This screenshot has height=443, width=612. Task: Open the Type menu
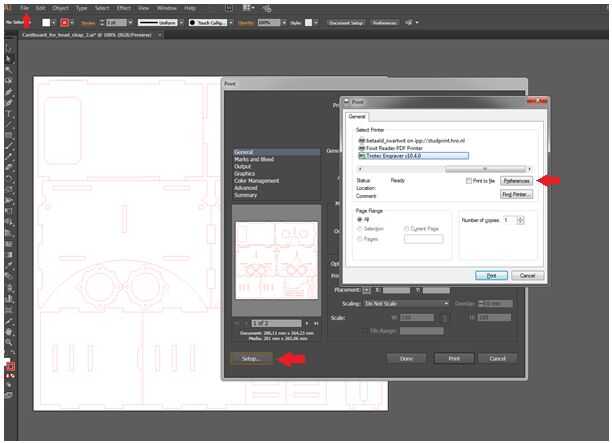pos(82,8)
